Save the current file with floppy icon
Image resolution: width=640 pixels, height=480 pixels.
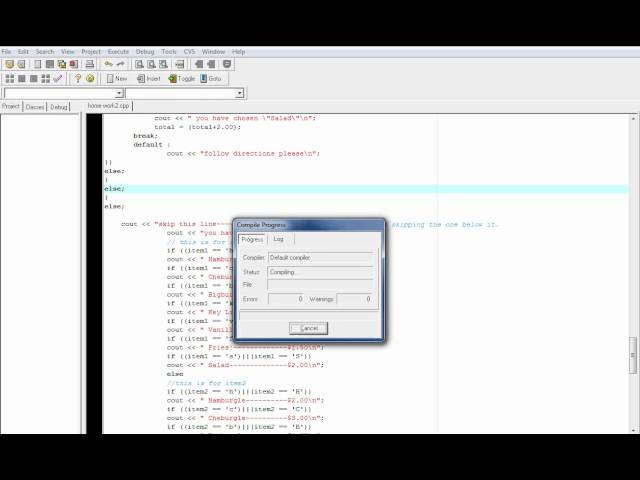pos(50,64)
